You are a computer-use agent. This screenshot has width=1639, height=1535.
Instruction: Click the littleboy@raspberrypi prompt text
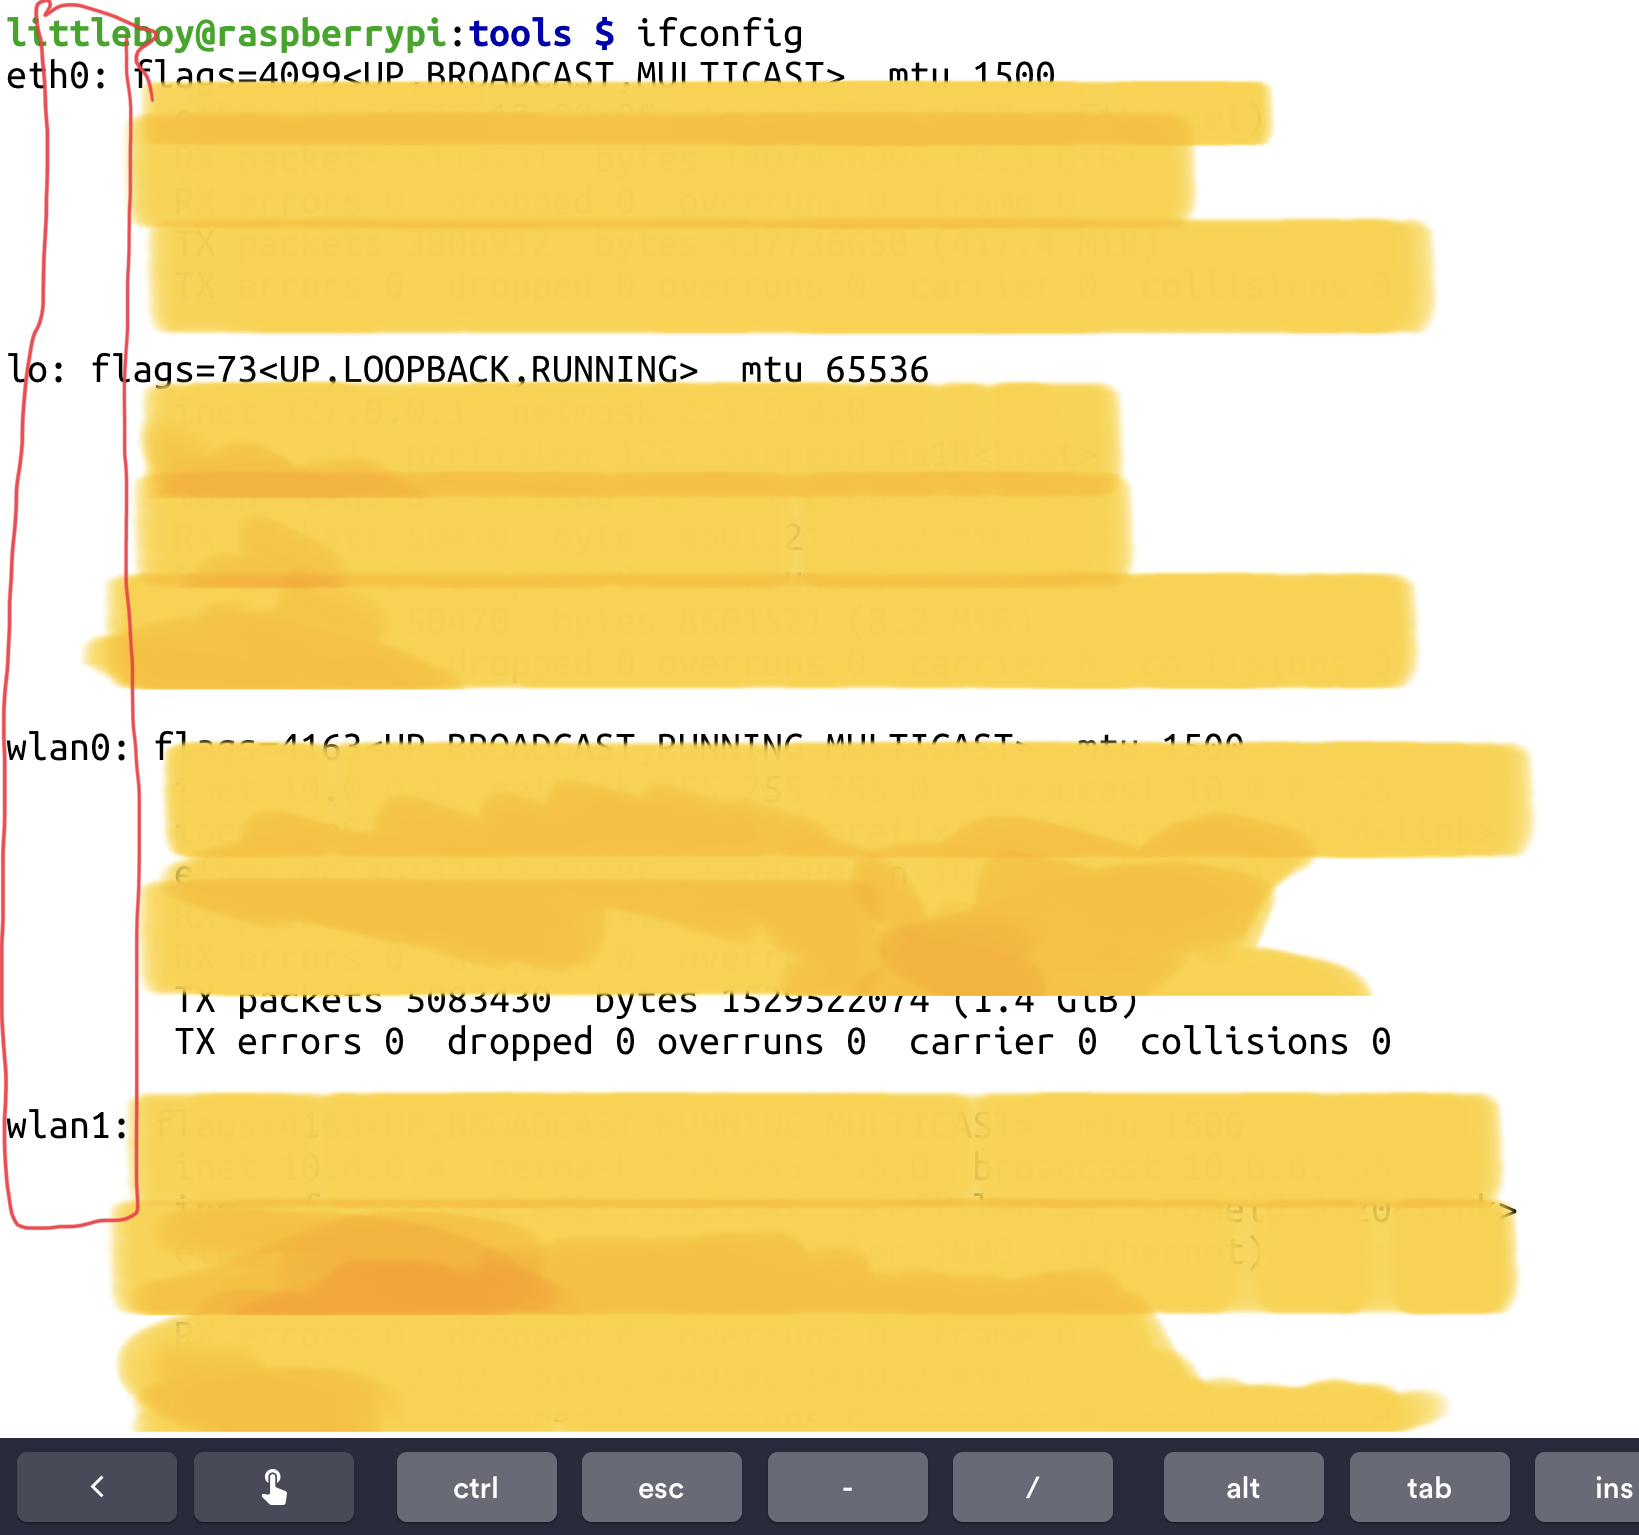[x=226, y=33]
